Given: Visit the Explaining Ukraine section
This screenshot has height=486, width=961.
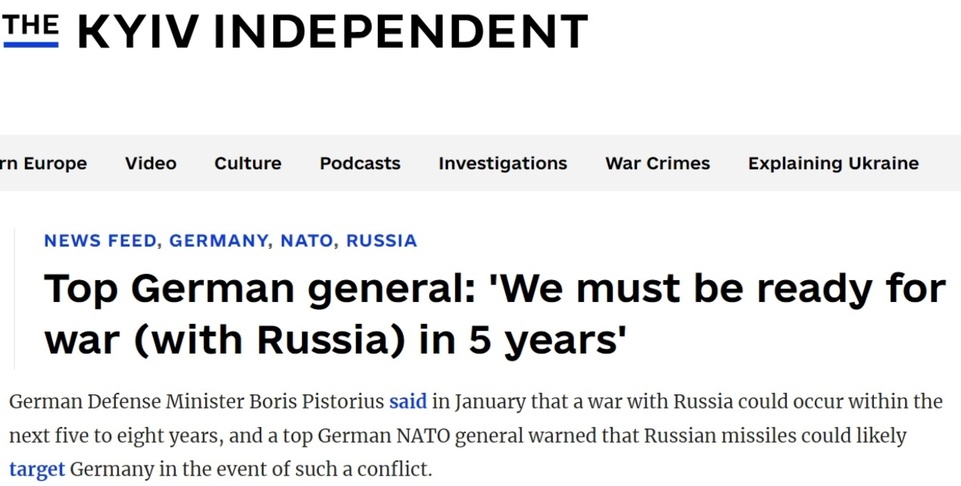Looking at the screenshot, I should 833,163.
